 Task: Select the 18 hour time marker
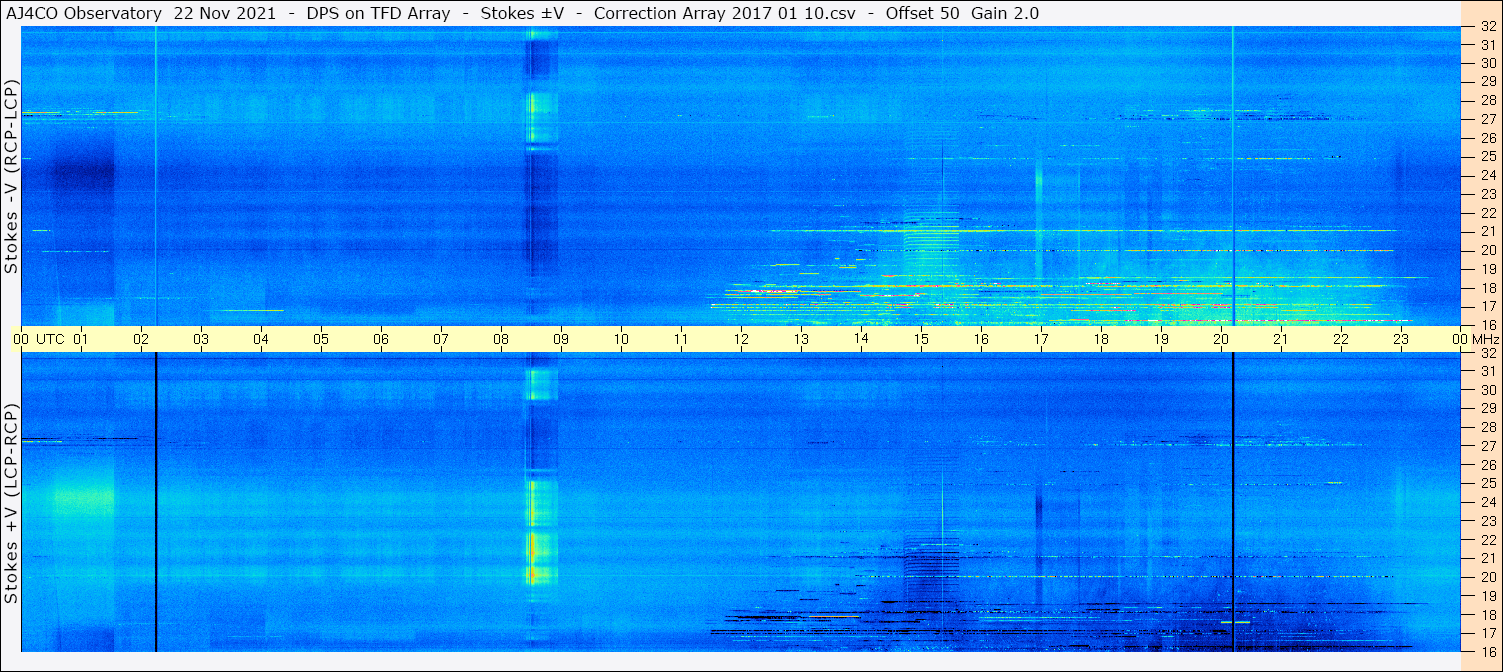pyautogui.click(x=1101, y=339)
